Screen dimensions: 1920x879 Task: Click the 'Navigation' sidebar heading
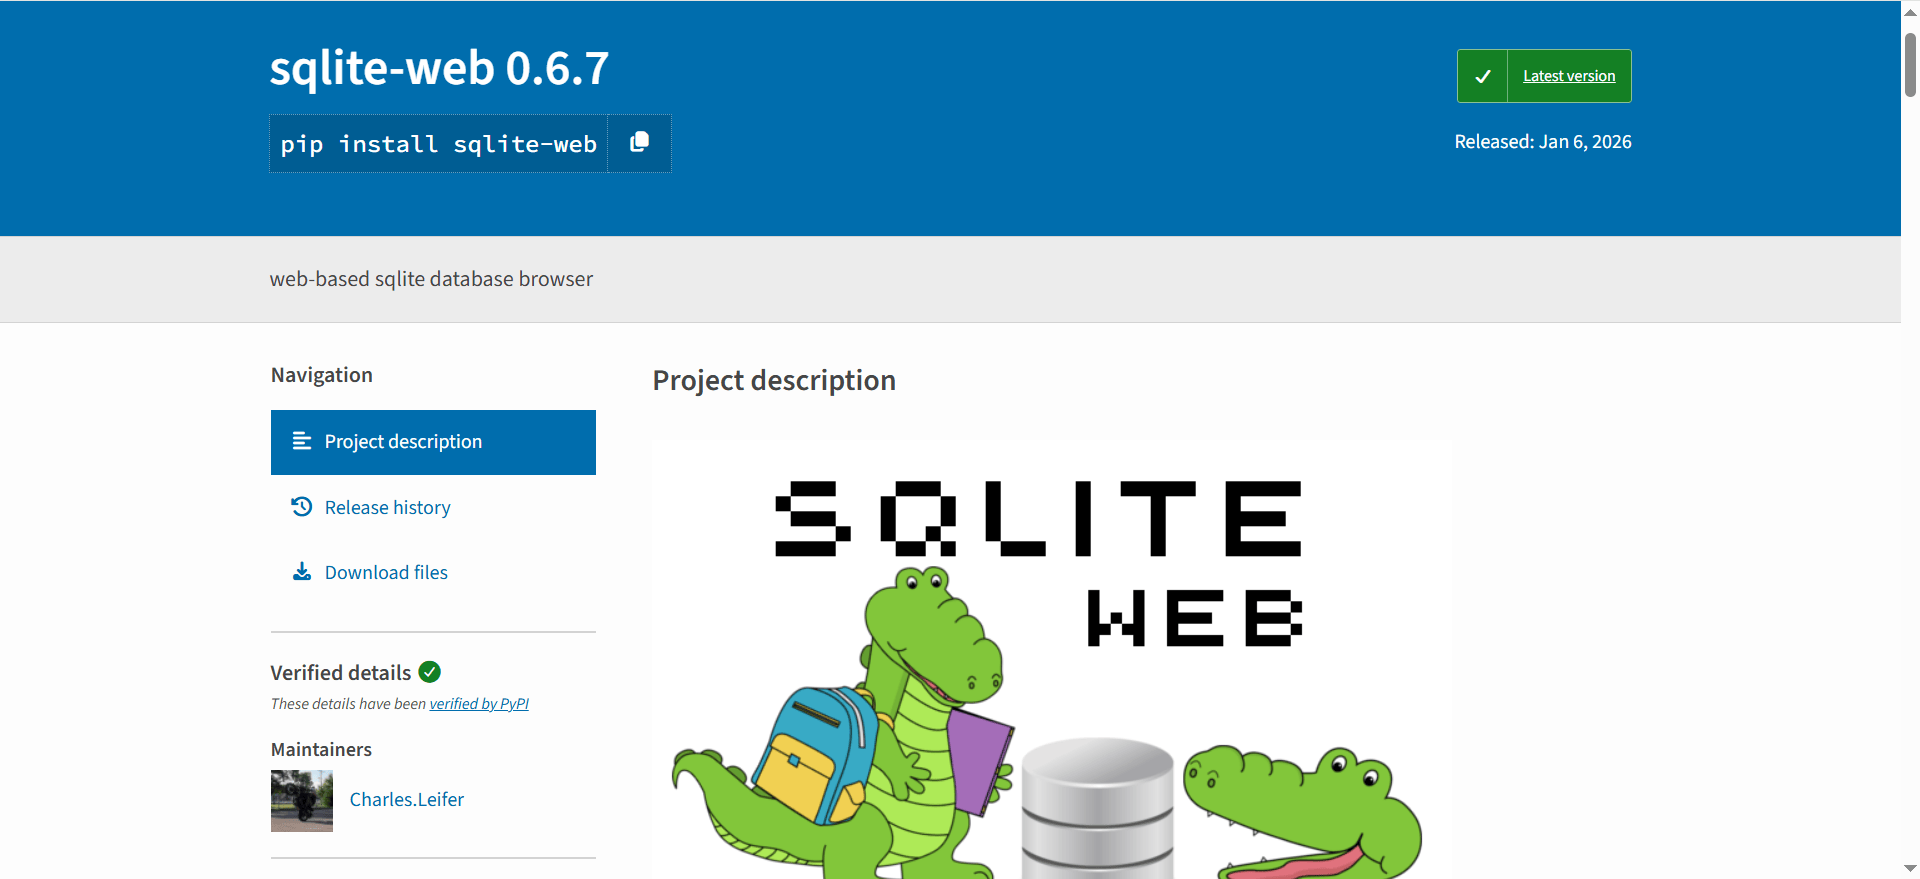coord(322,375)
